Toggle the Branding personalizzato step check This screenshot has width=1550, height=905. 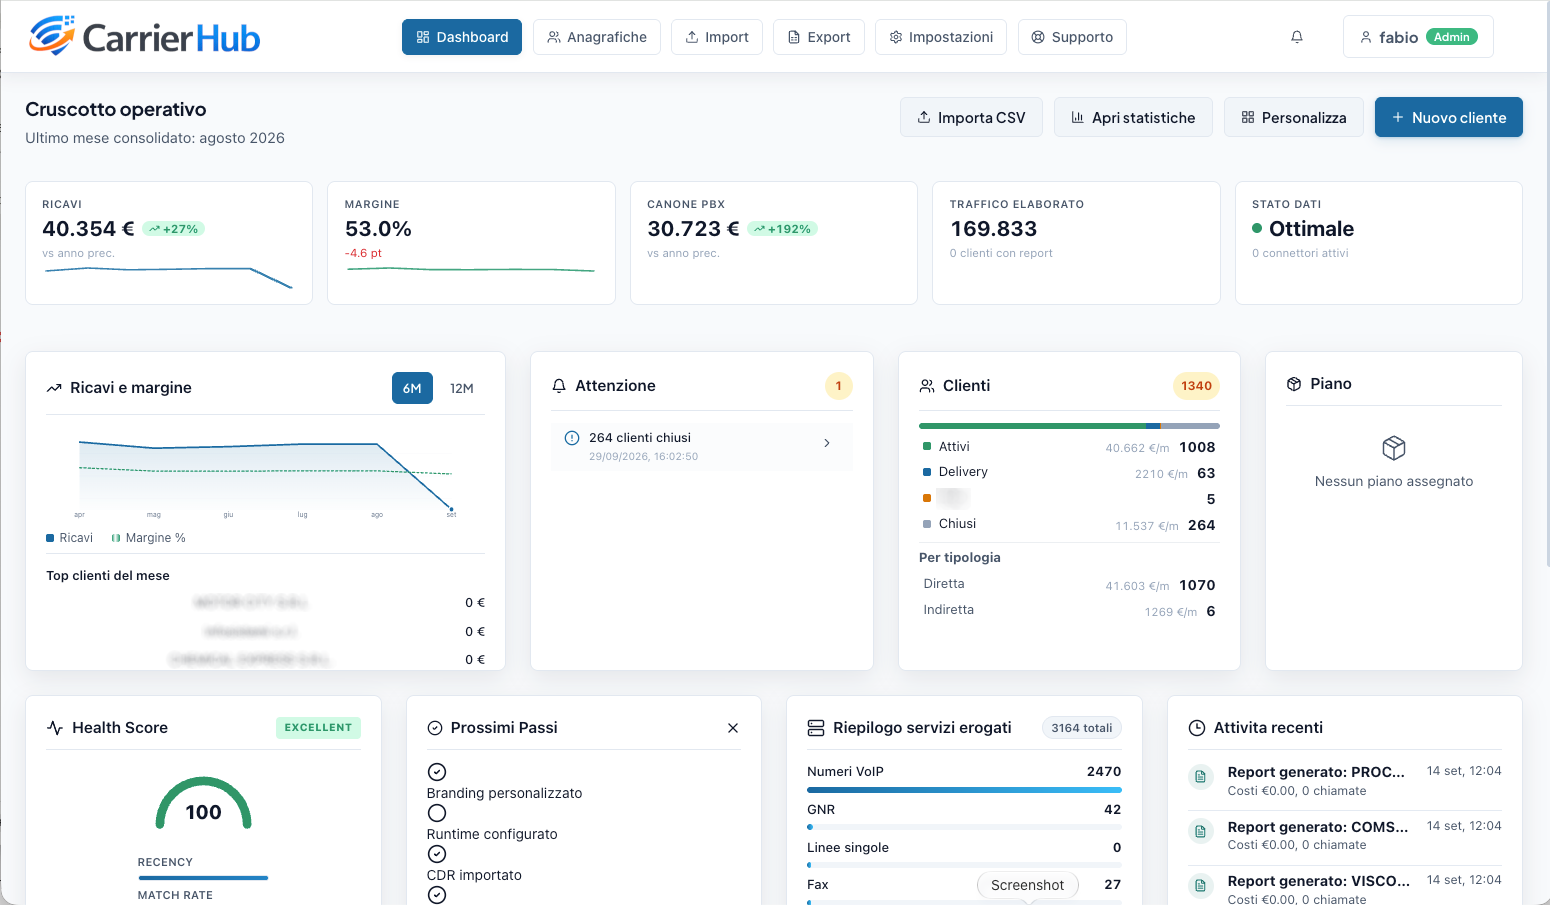(437, 772)
